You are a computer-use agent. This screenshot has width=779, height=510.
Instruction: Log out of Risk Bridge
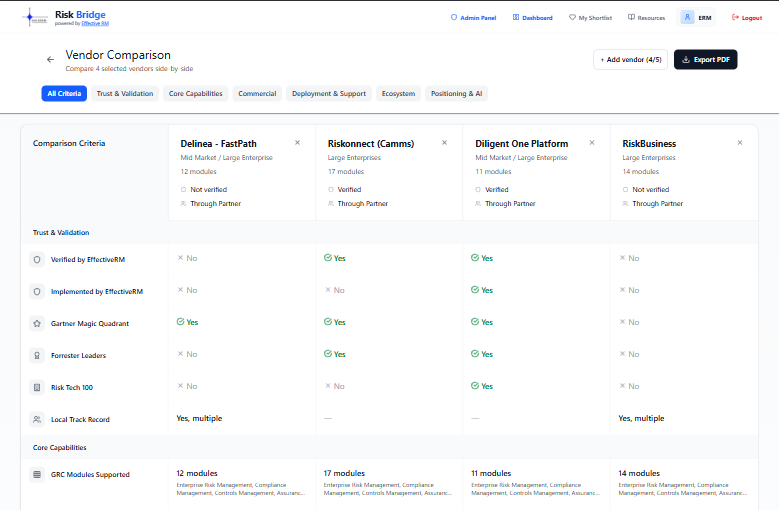point(747,18)
